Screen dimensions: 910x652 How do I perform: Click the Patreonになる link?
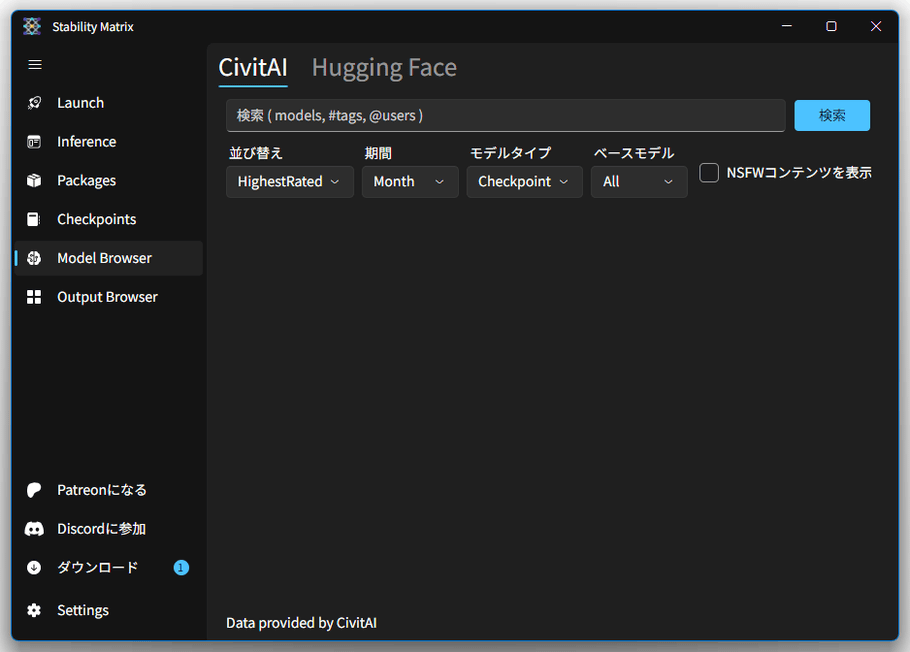pyautogui.click(x=109, y=490)
